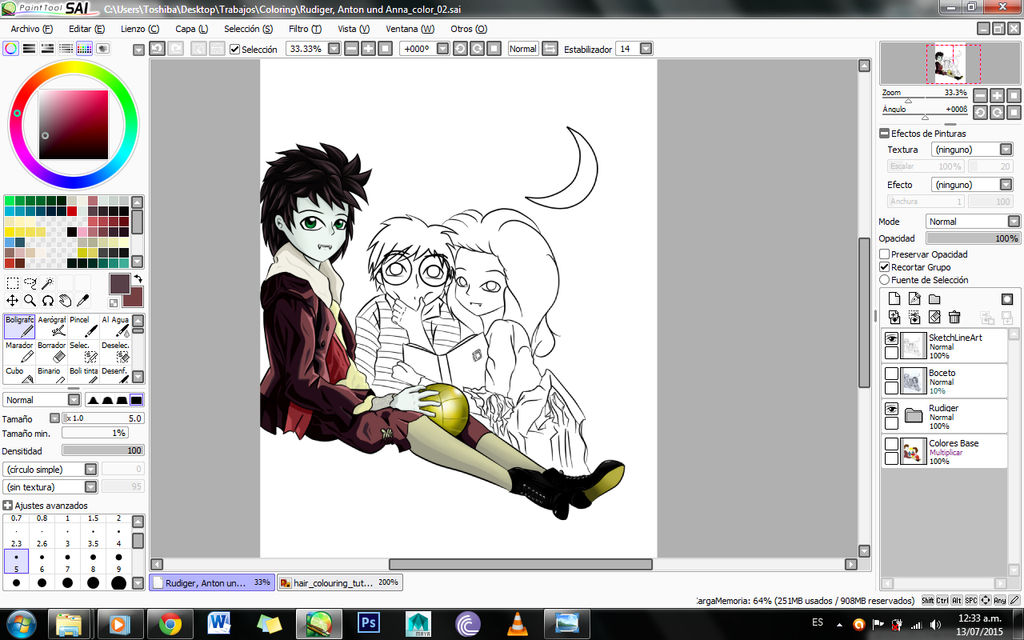This screenshot has height=640, width=1024.
Task: Uncheck the Recortar Grupo option
Action: (x=885, y=267)
